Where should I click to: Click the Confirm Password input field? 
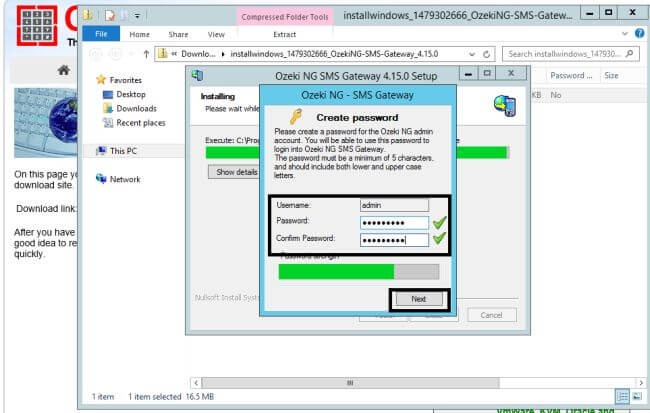pos(394,240)
